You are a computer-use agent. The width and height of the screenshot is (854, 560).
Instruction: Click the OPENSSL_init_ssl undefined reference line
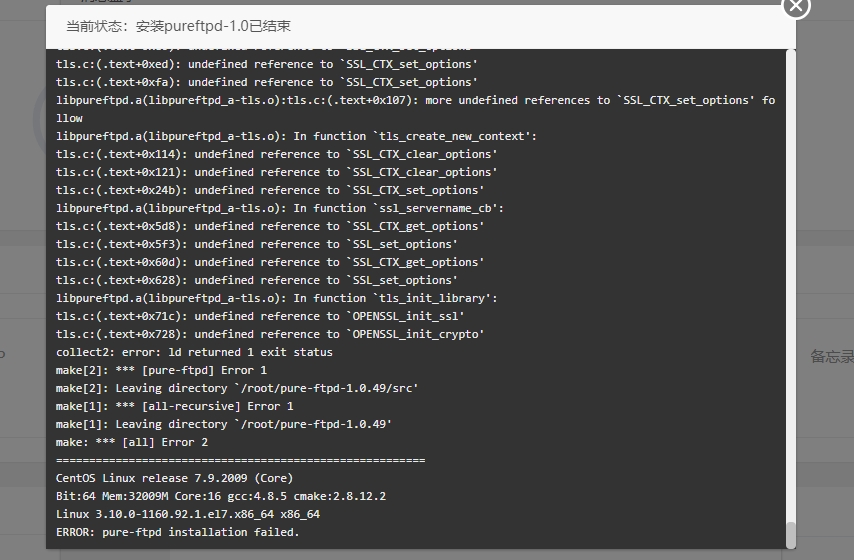click(x=260, y=316)
